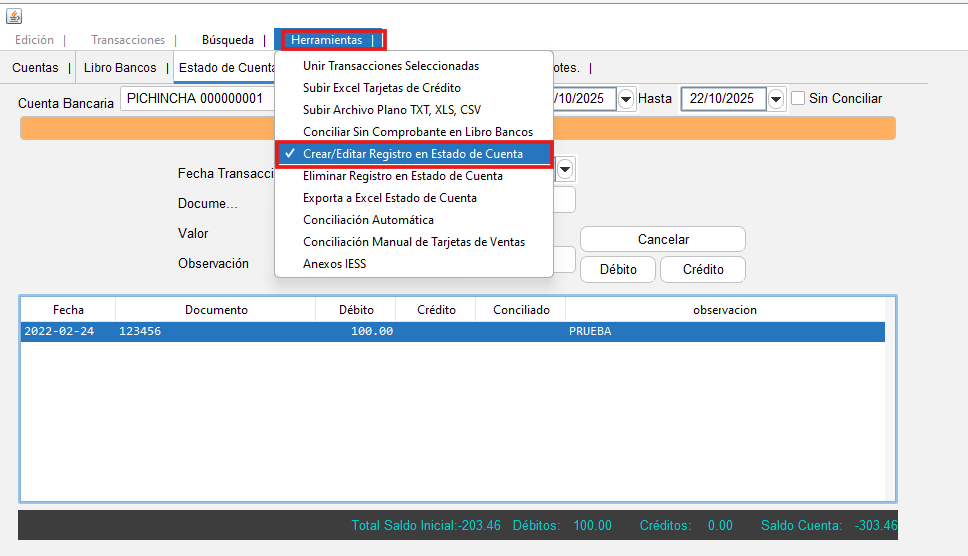Click the Hasta date input field
The height and width of the screenshot is (556, 968).
723,99
